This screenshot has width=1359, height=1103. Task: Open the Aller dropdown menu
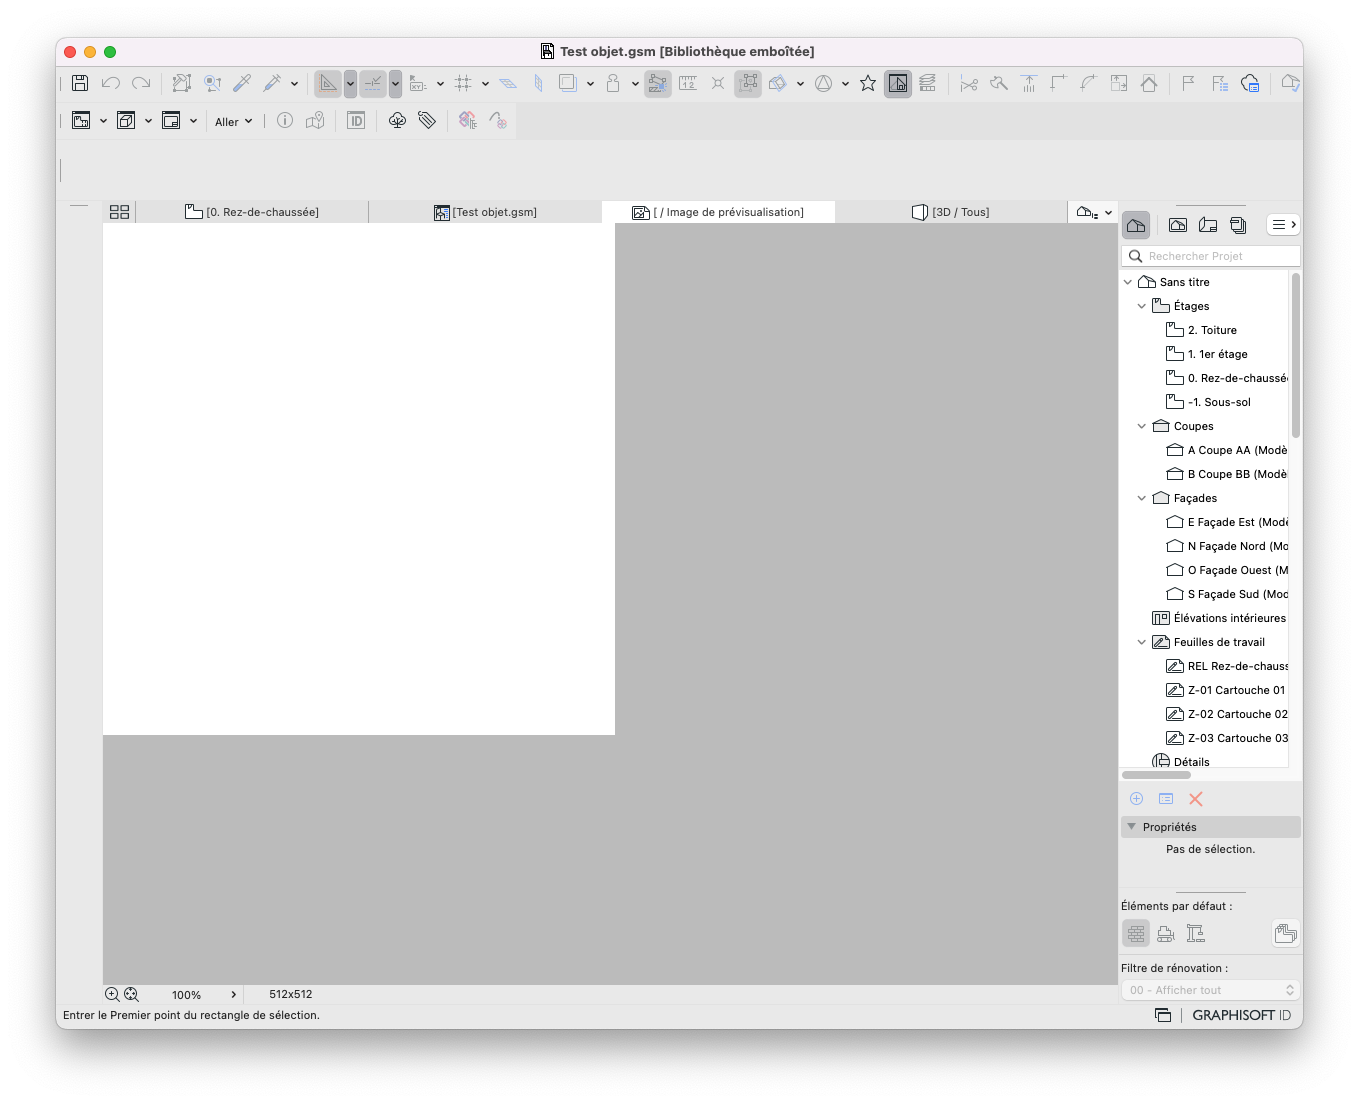pyautogui.click(x=233, y=122)
